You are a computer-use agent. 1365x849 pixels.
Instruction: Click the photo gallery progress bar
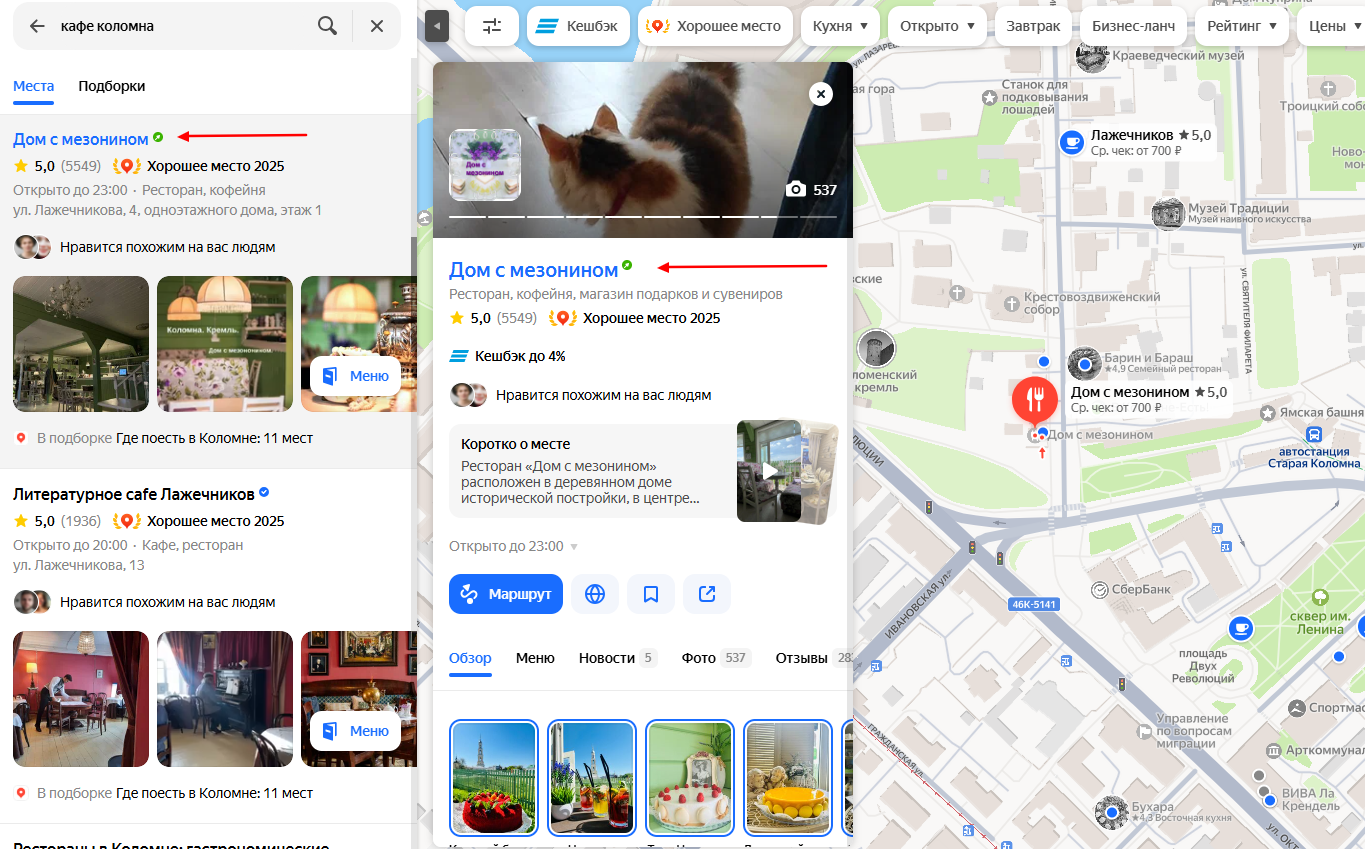pyautogui.click(x=643, y=216)
